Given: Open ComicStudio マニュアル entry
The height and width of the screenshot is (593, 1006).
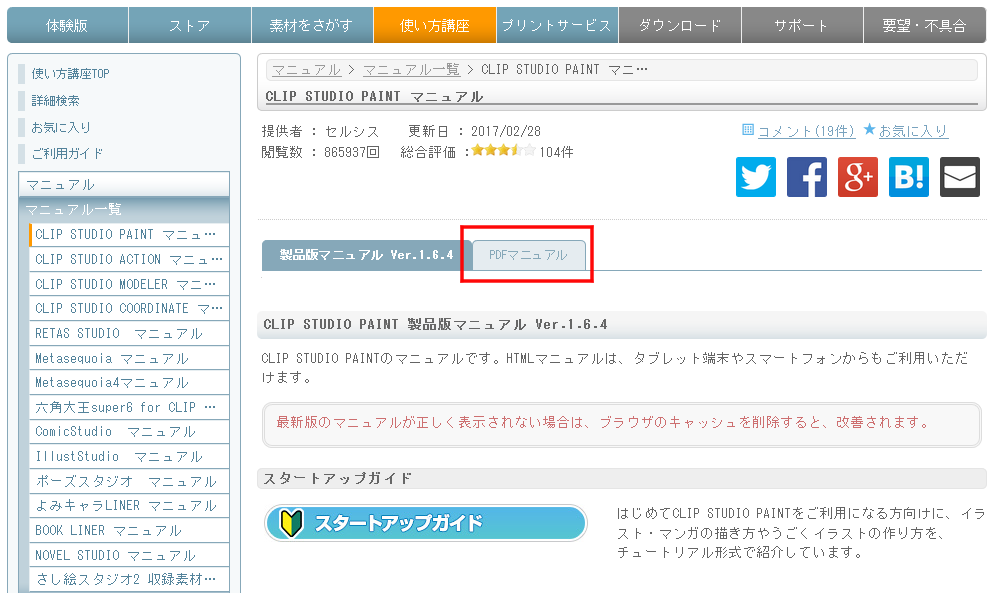Looking at the screenshot, I should coord(129,431).
